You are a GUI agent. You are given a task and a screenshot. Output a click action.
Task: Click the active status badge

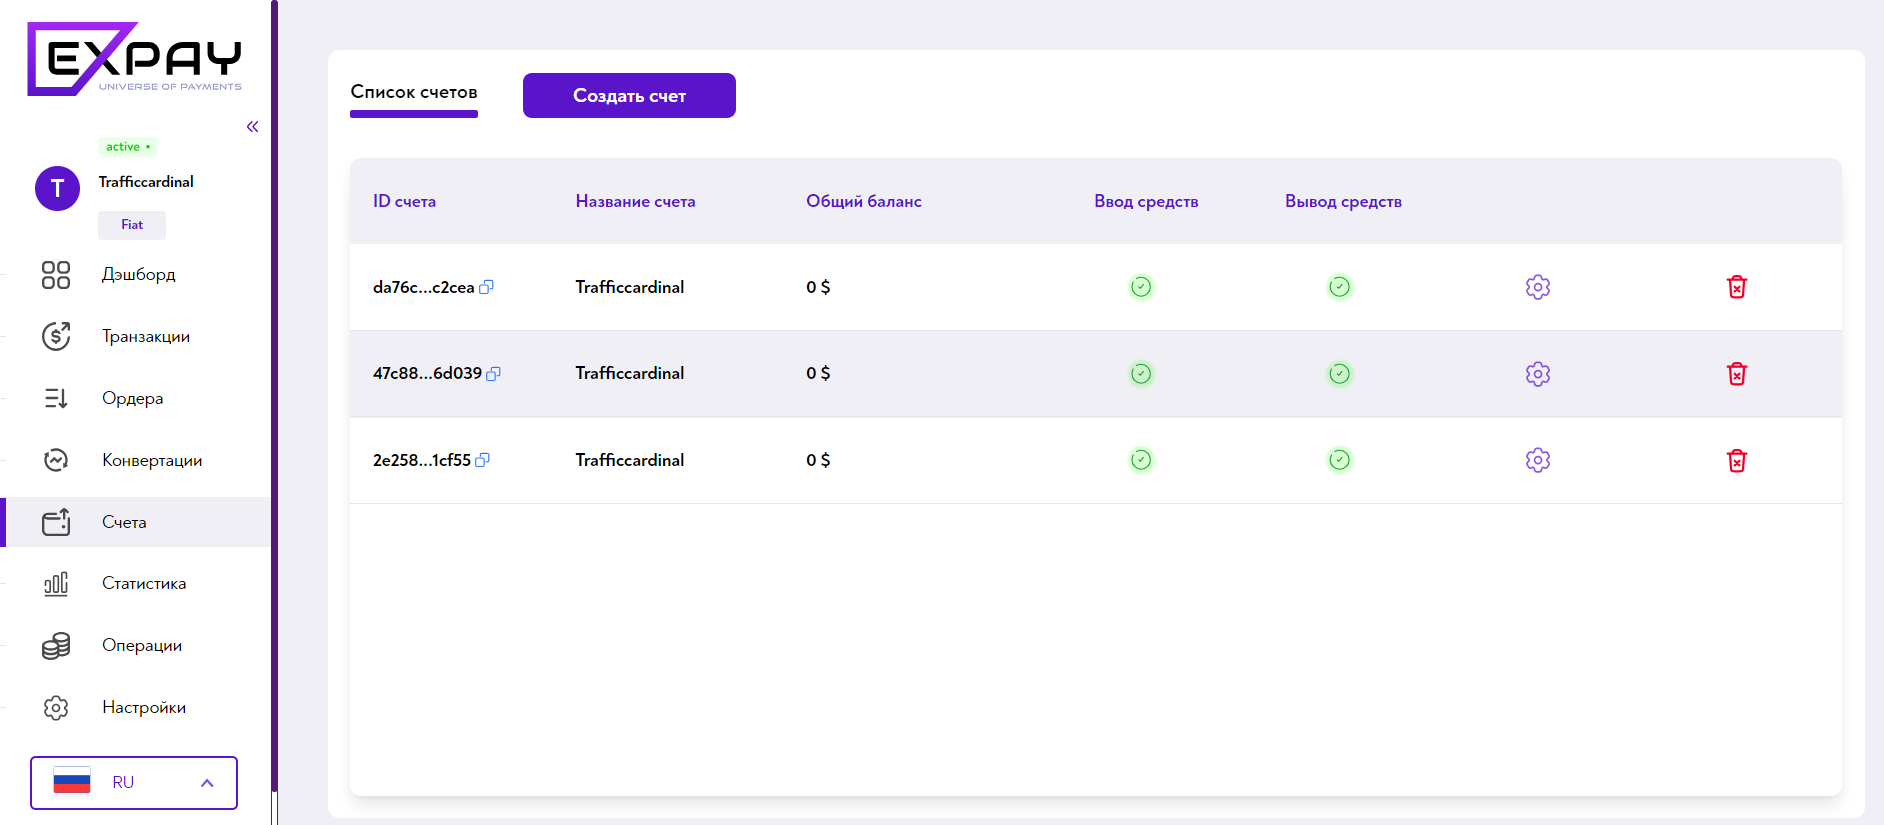(127, 147)
